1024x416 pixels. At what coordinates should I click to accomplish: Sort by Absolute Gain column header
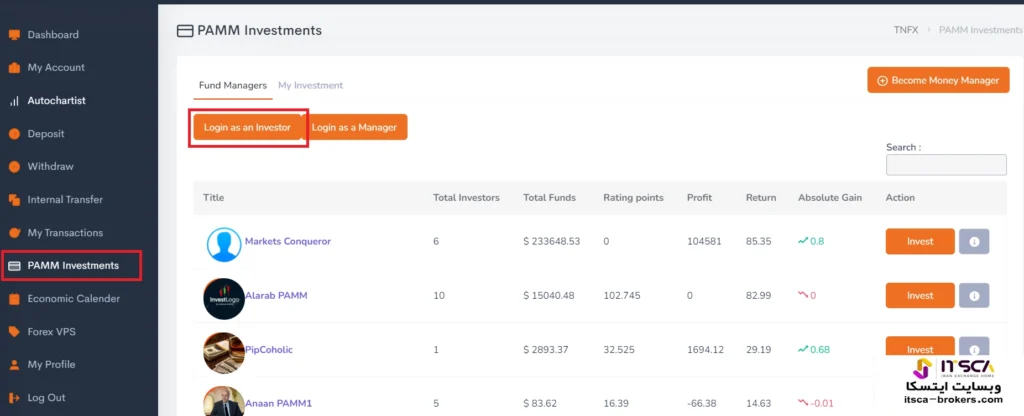[x=830, y=197]
